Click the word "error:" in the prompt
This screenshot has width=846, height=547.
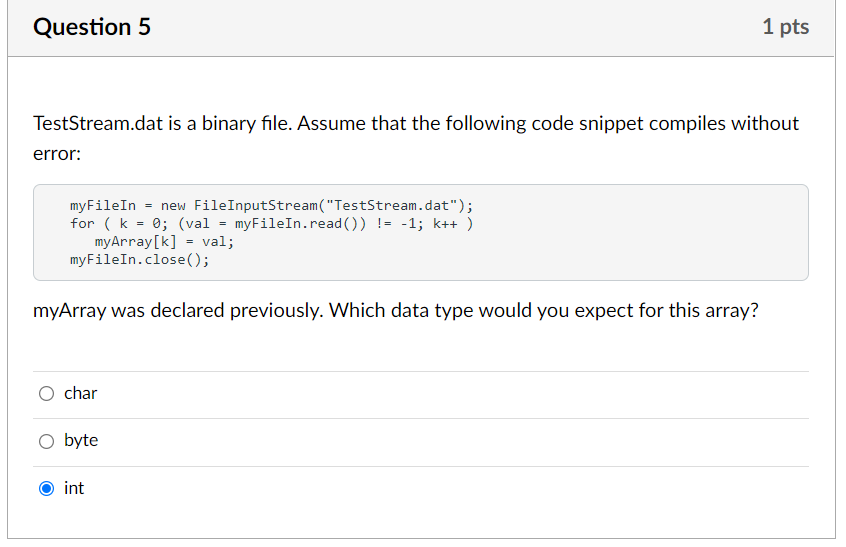click(56, 156)
